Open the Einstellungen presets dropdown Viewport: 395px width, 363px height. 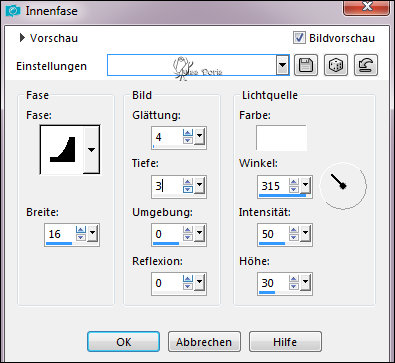(x=282, y=65)
